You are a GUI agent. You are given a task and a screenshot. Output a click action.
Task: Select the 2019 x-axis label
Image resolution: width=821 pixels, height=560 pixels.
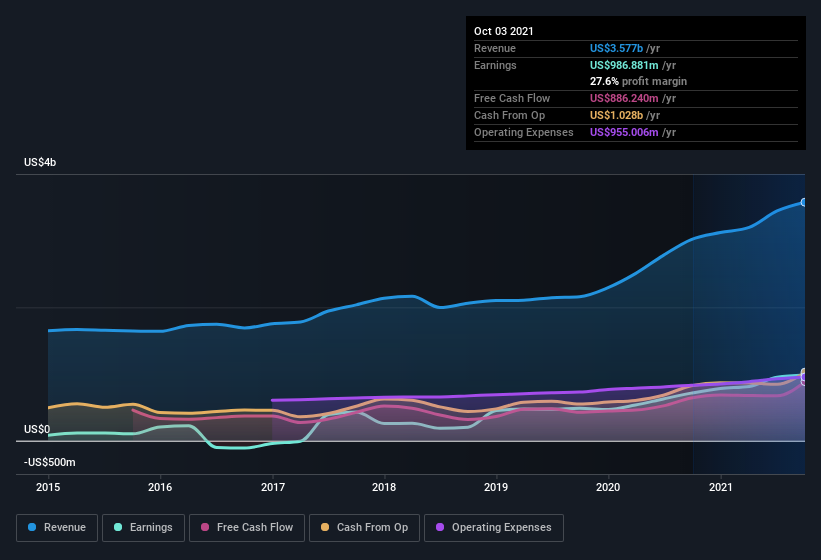point(496,487)
